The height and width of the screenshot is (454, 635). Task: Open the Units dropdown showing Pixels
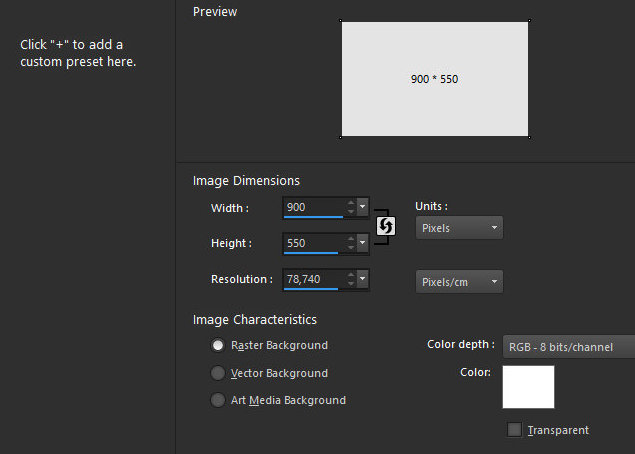pyautogui.click(x=459, y=228)
